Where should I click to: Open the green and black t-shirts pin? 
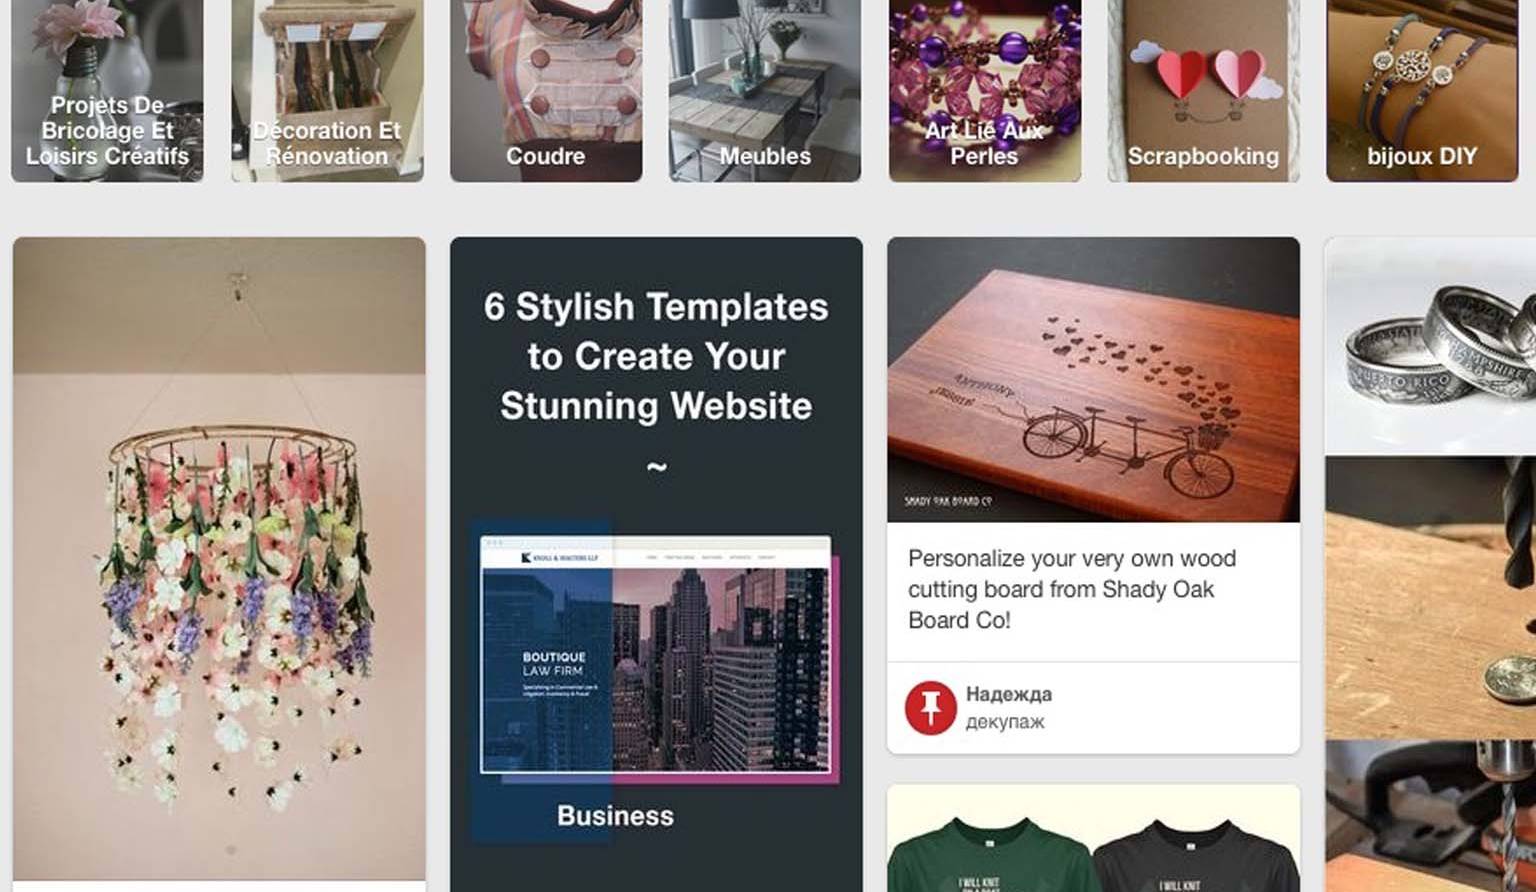point(1093,838)
